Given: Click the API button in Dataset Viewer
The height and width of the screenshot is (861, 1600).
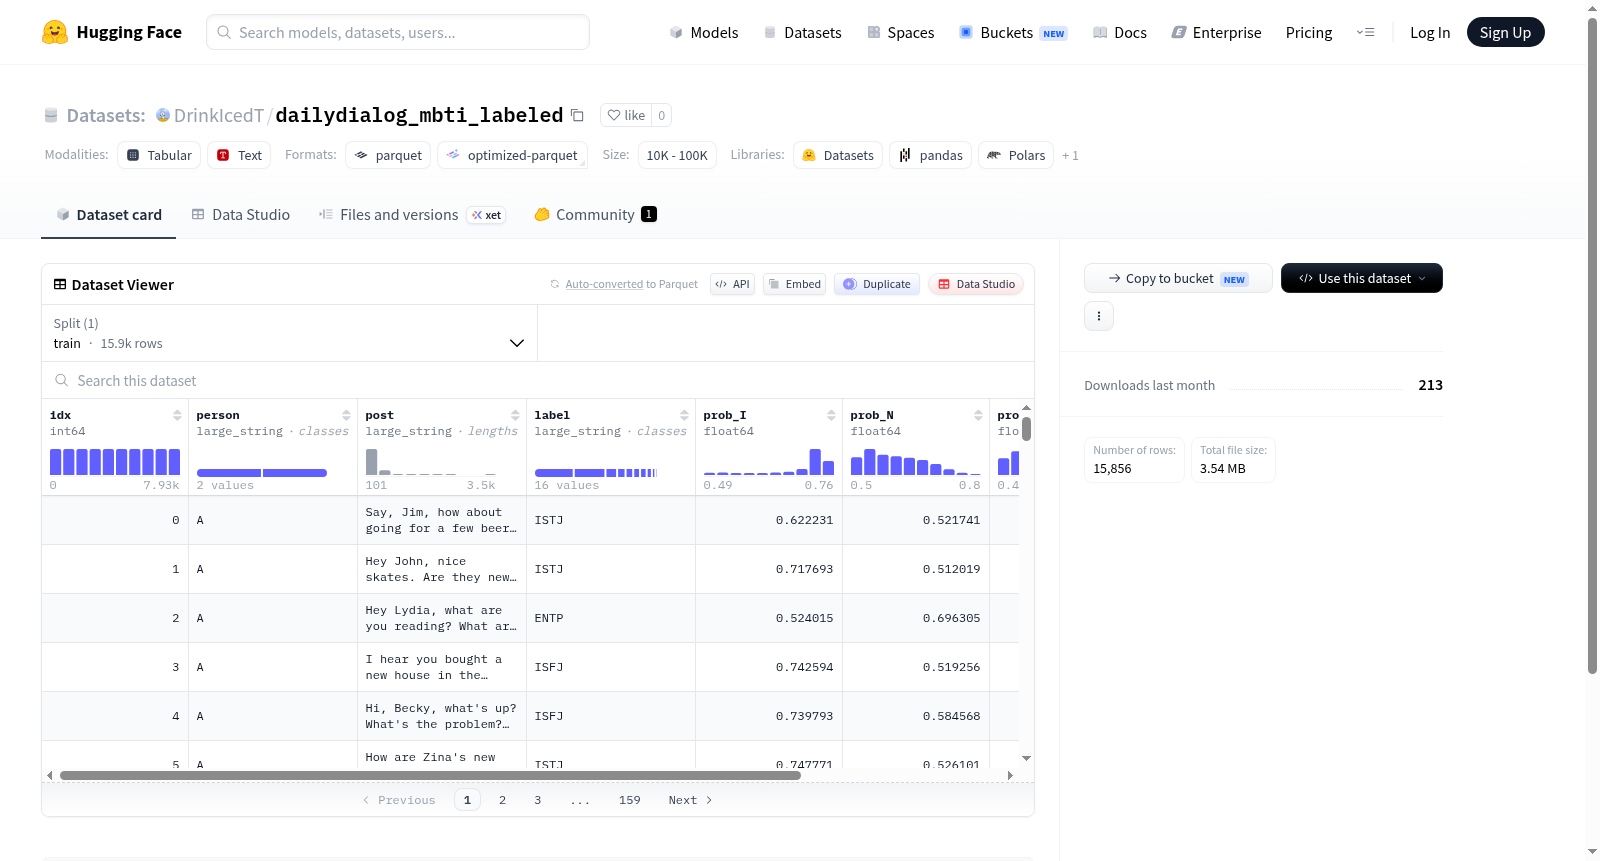Looking at the screenshot, I should [x=732, y=284].
